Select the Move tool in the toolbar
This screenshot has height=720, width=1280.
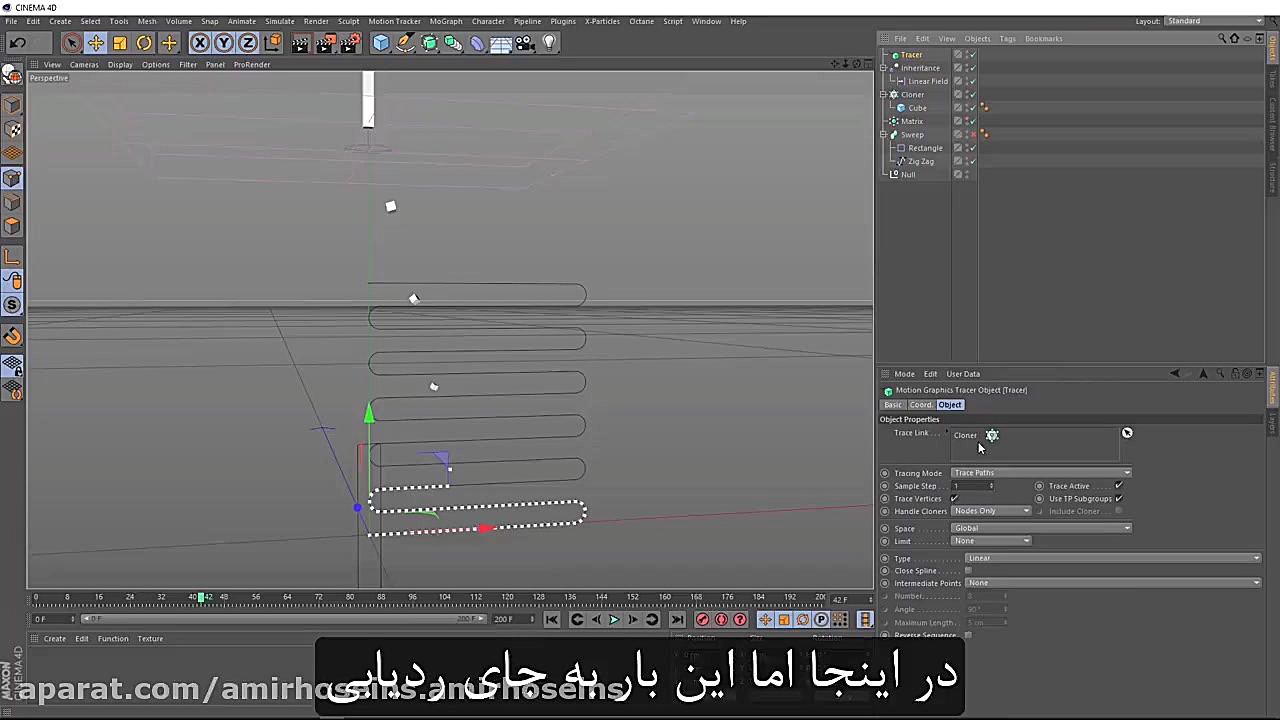tap(95, 42)
